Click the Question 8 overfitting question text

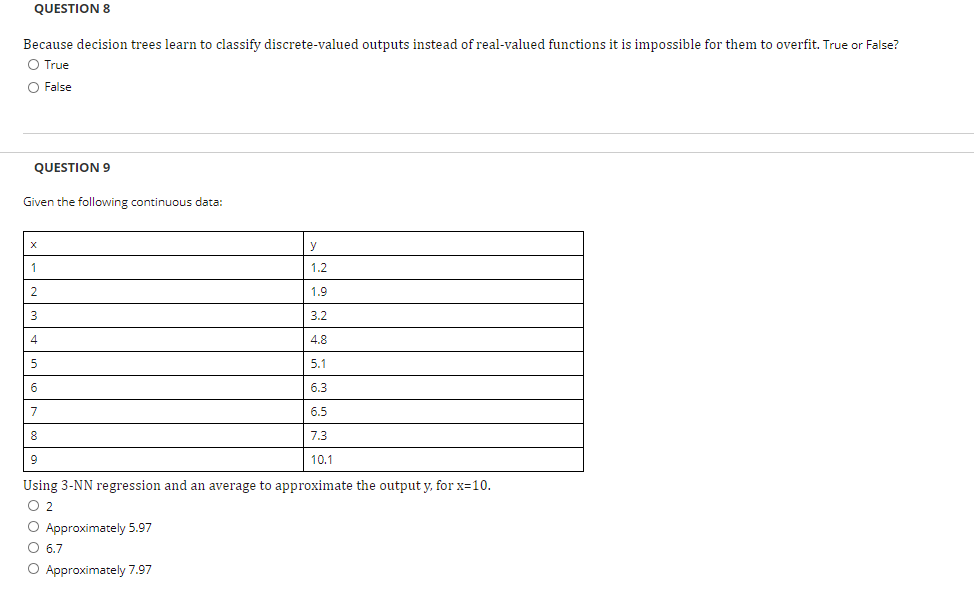[458, 44]
